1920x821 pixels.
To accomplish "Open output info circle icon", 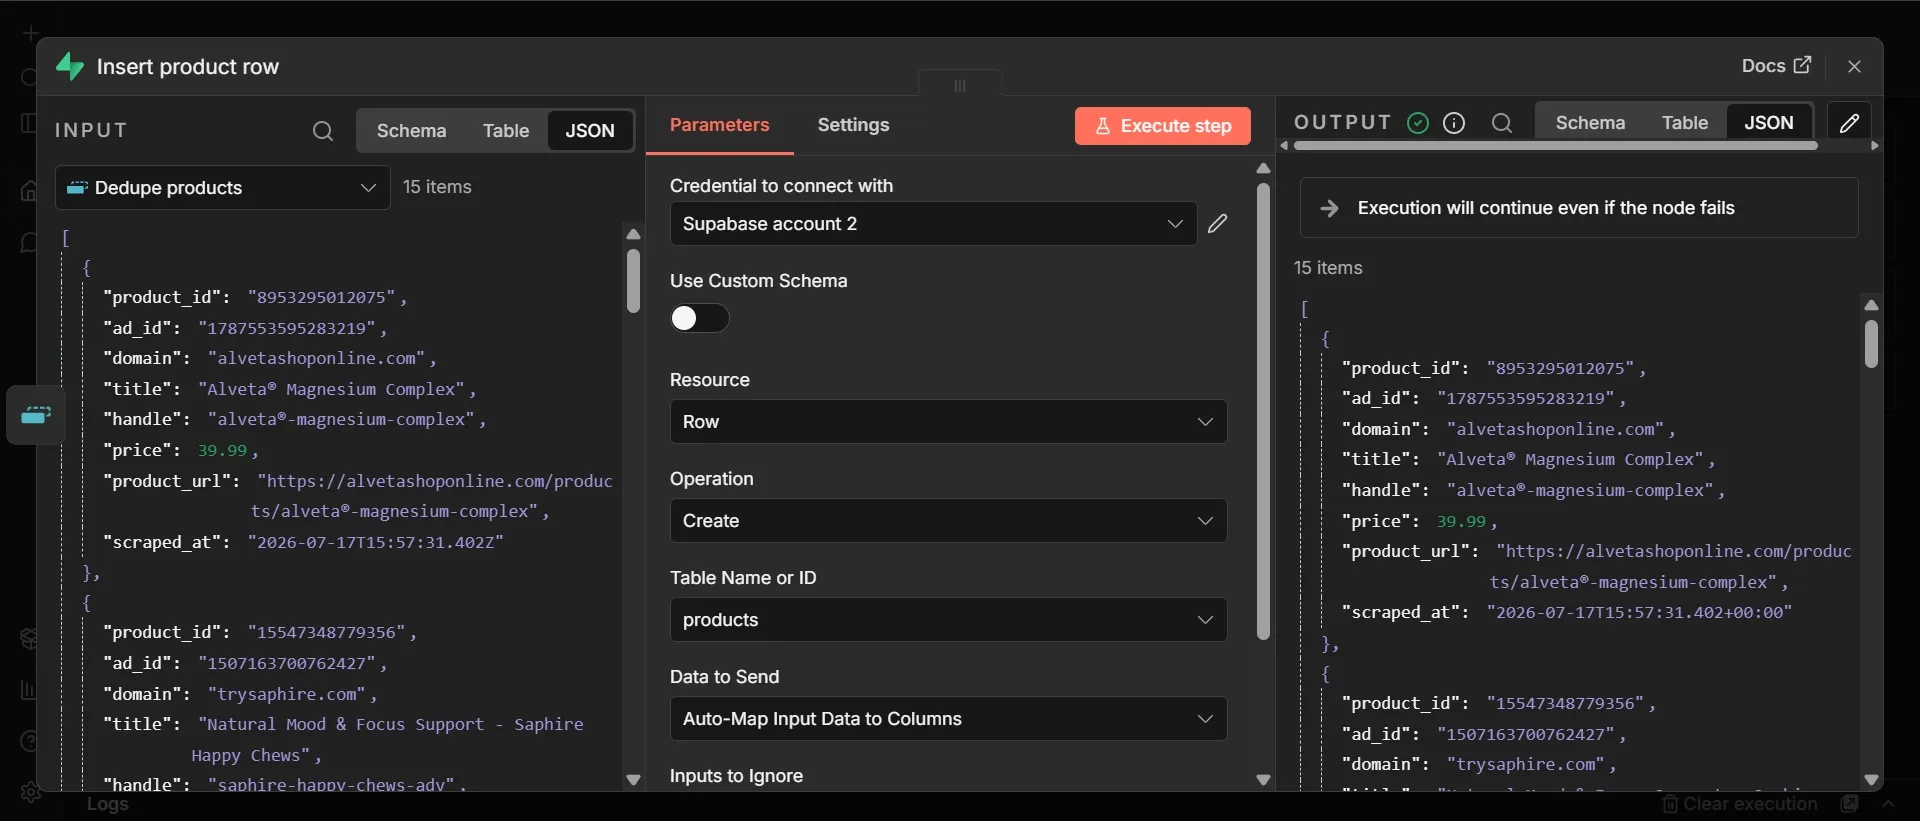I will (x=1454, y=123).
